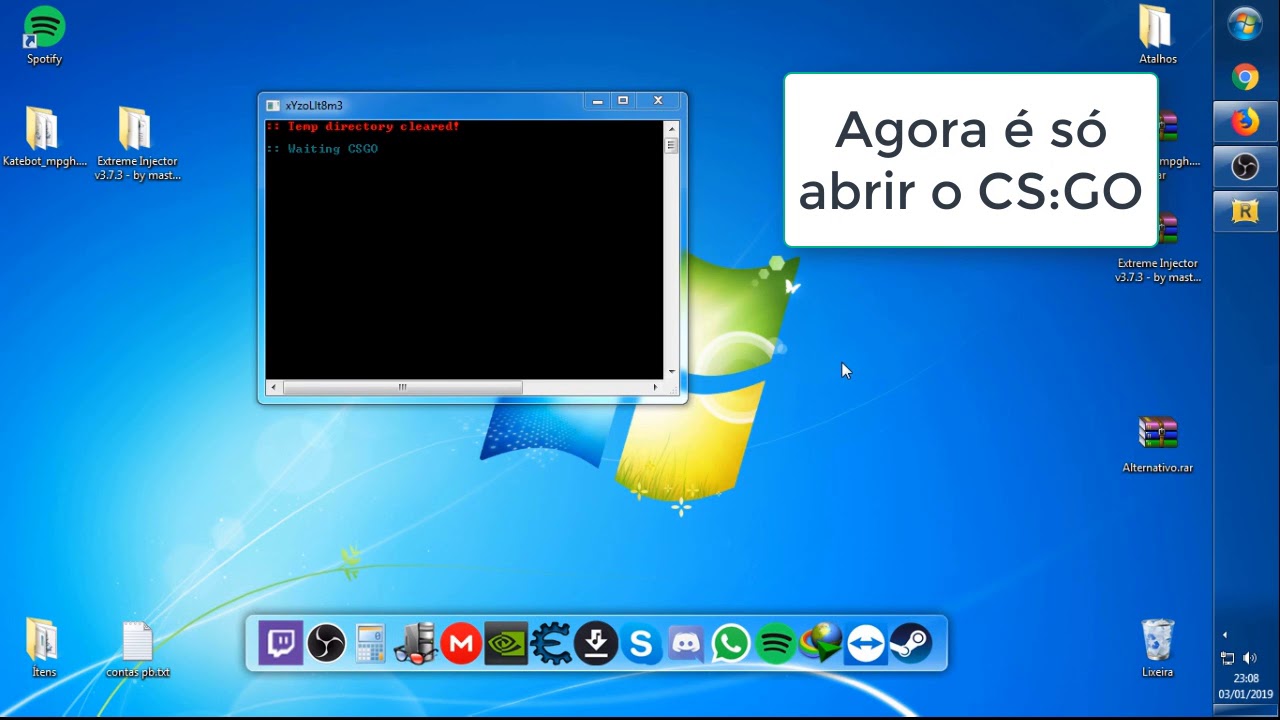Open MEGA from the dock
The image size is (1280, 720).
tap(461, 643)
